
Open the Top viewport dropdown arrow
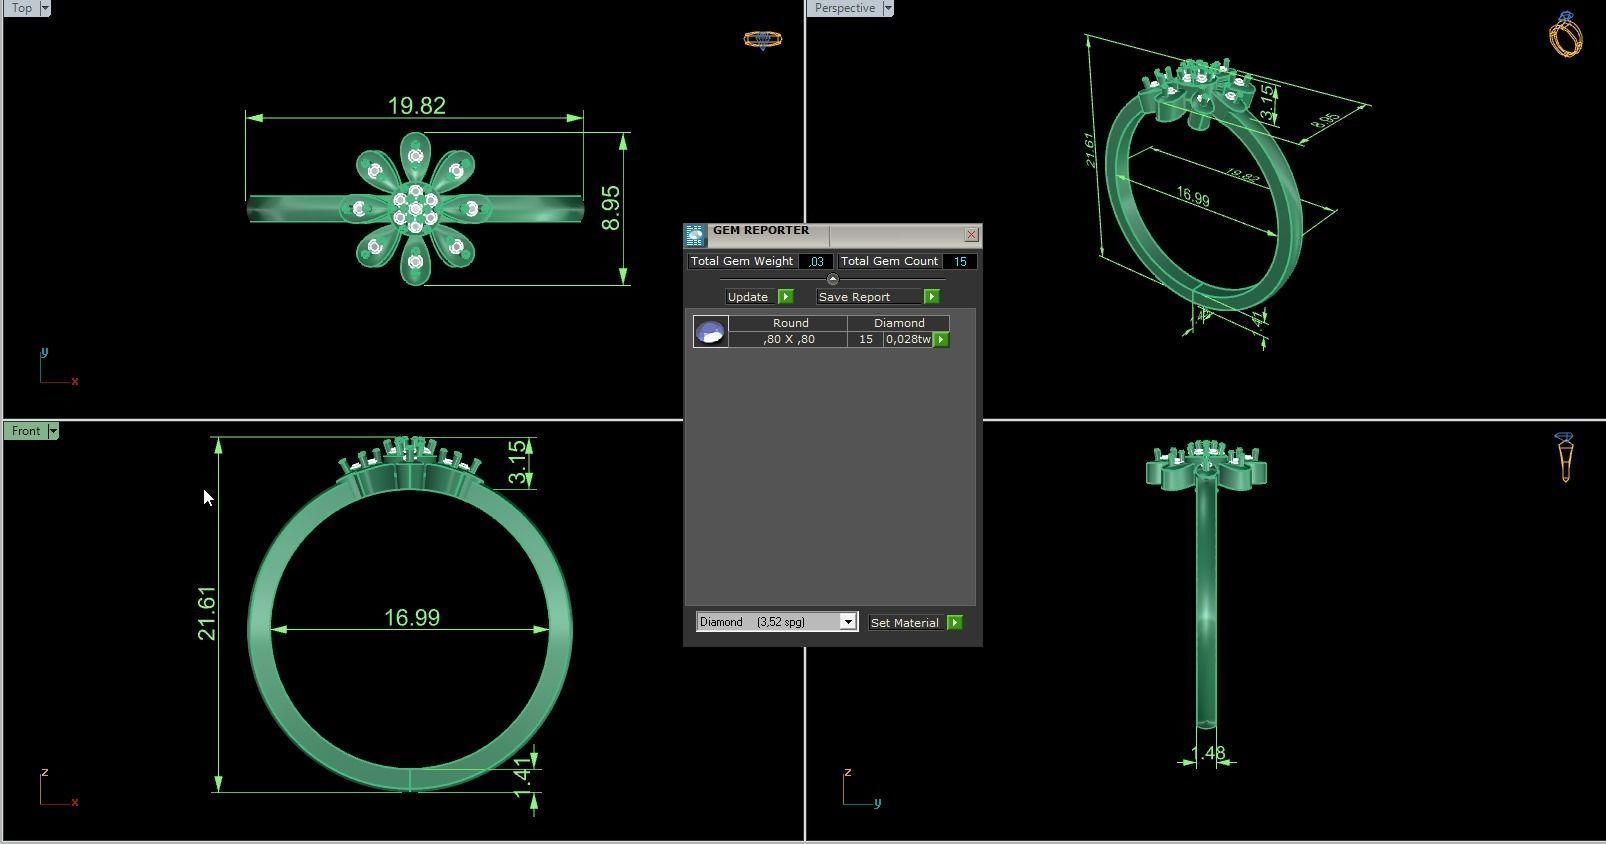45,8
